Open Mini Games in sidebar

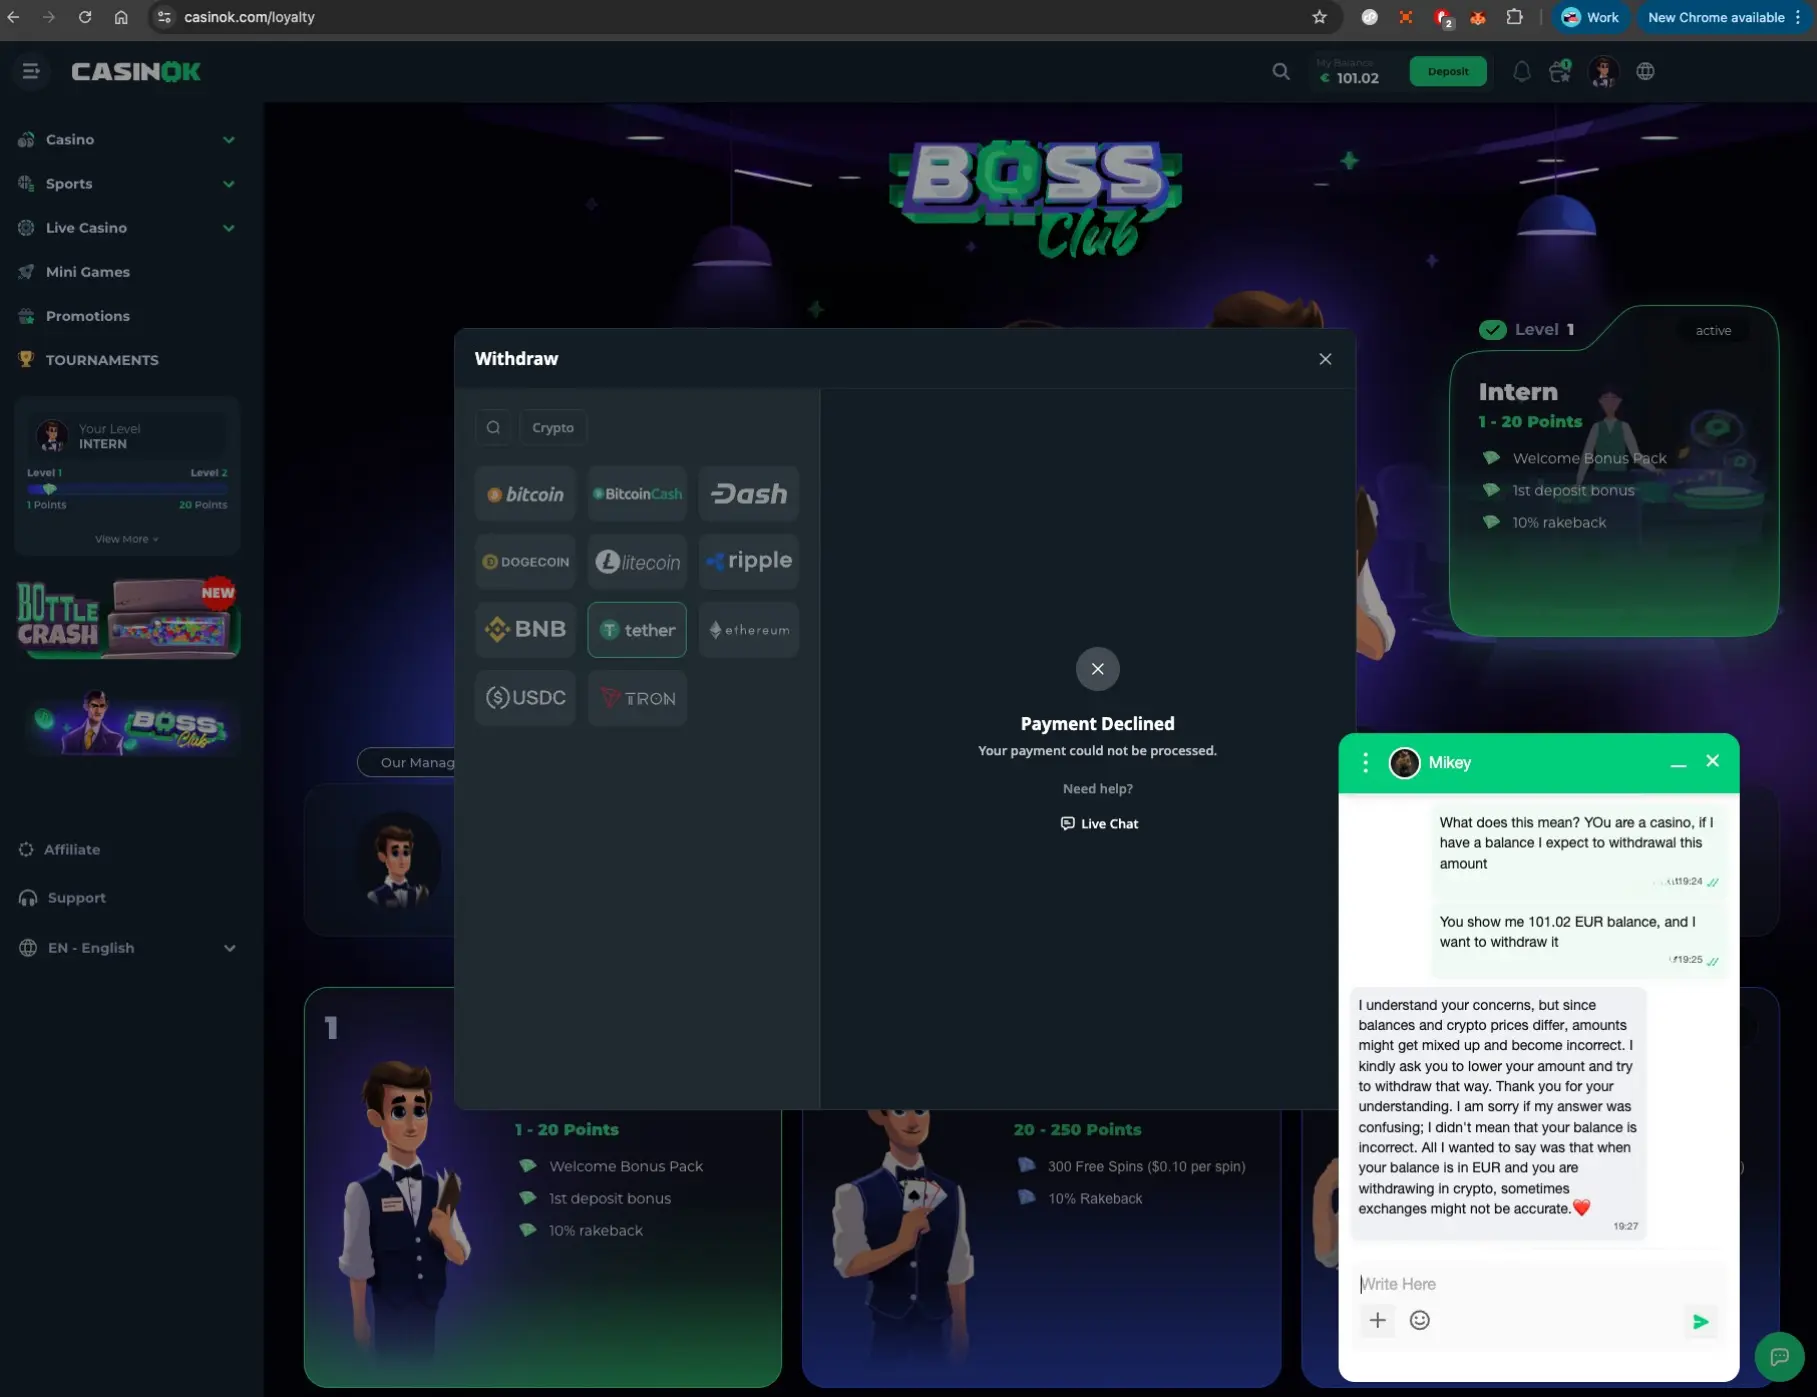pos(87,271)
